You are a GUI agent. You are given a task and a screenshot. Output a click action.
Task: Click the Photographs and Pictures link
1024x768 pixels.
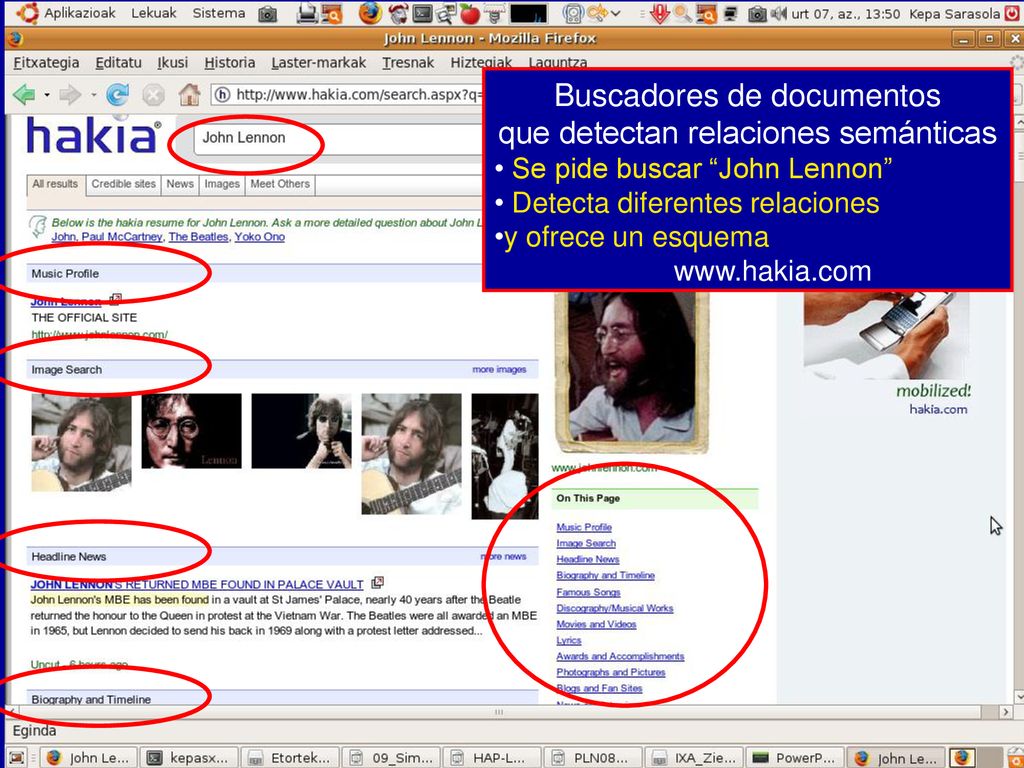[611, 672]
